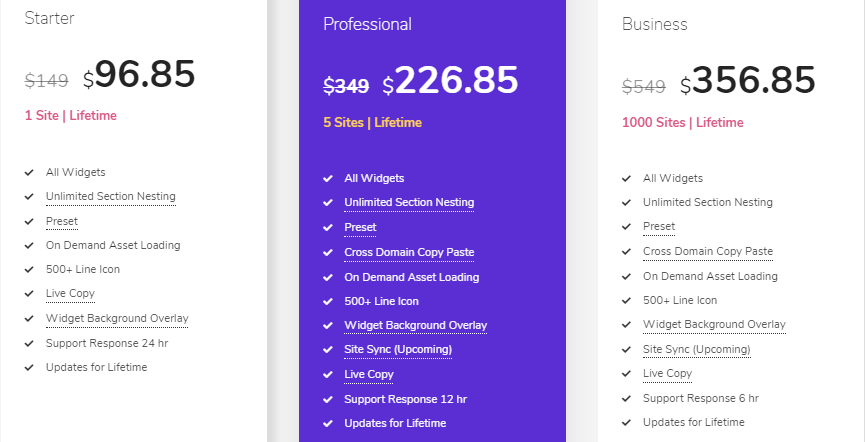The height and width of the screenshot is (442, 865).
Task: Click the Starter plan title
Action: 49,18
